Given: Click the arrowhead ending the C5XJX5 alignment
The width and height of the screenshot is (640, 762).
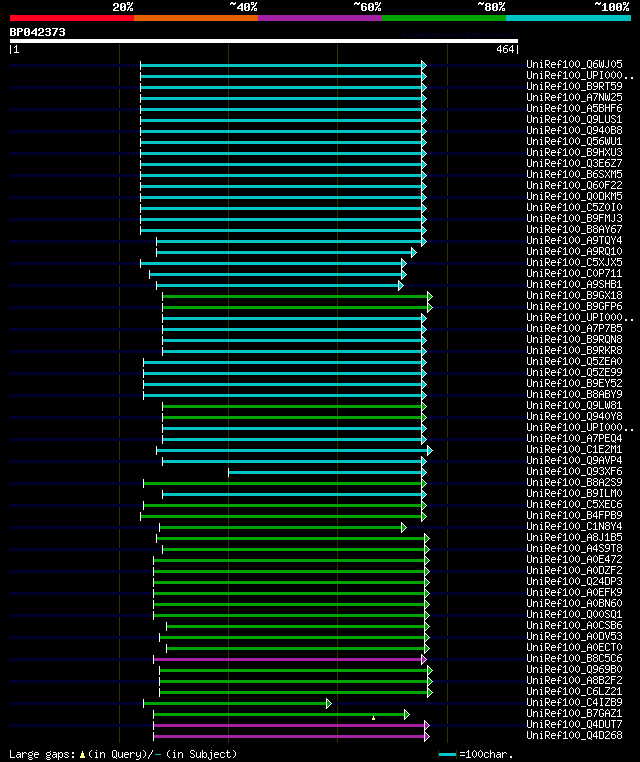Looking at the screenshot, I should 404,263.
